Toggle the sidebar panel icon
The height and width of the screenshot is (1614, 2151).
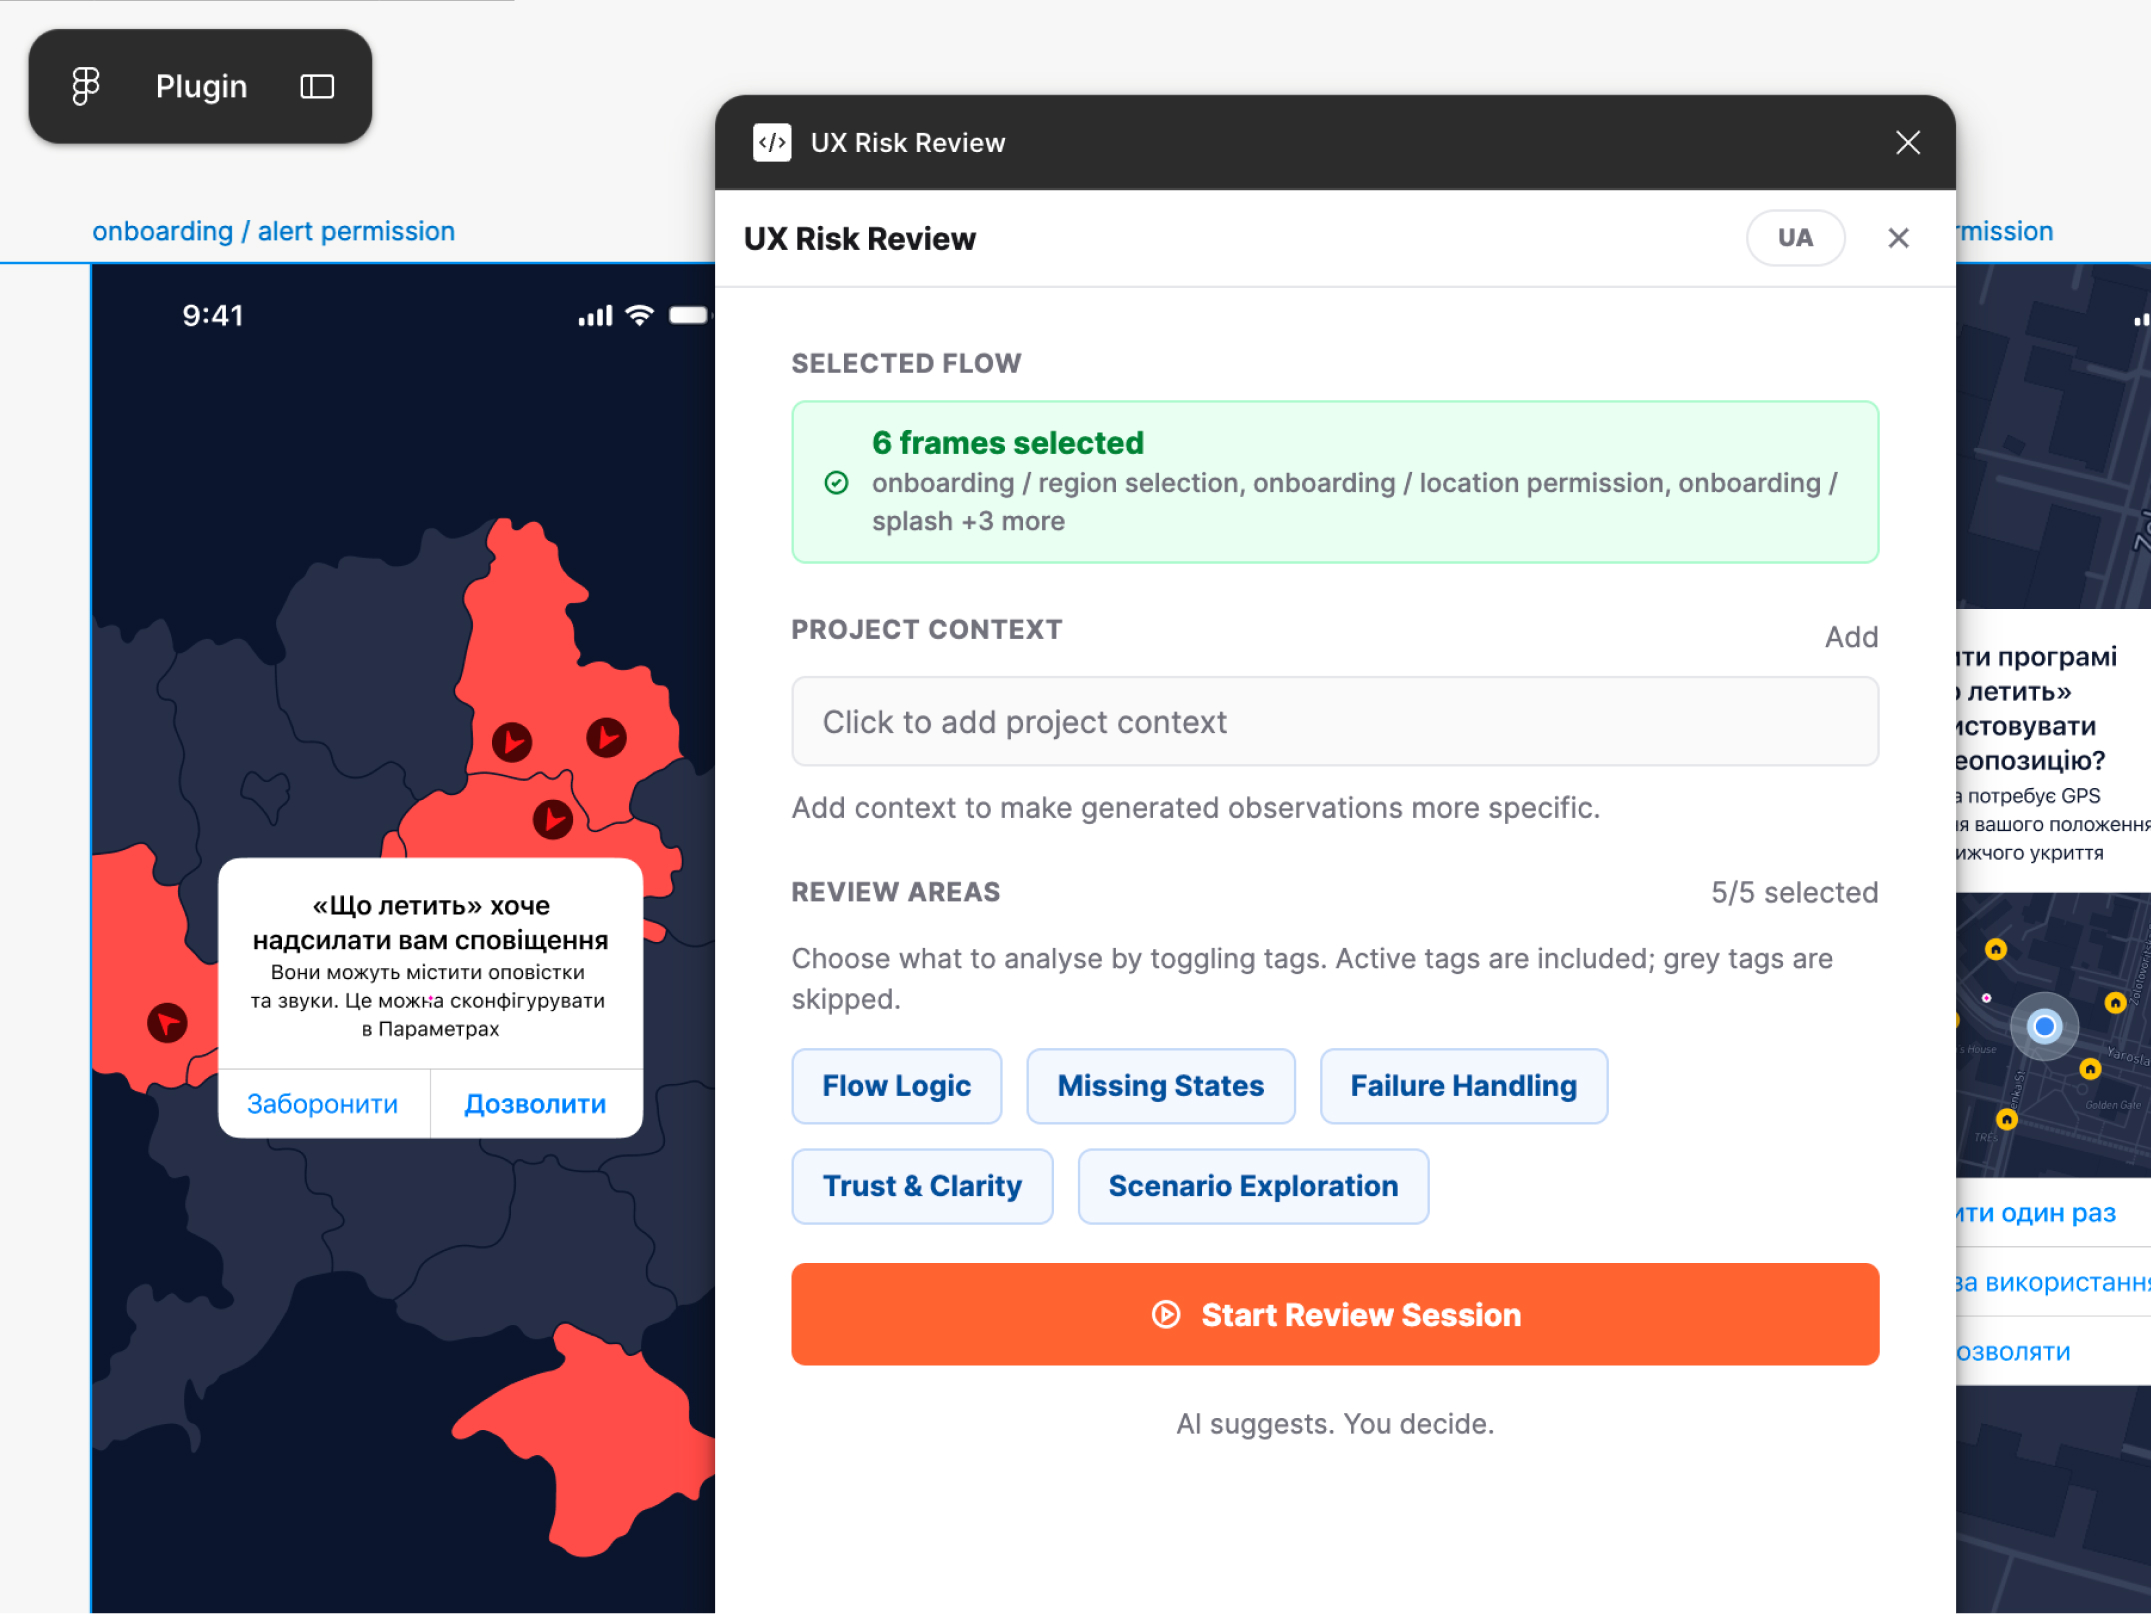coord(317,87)
